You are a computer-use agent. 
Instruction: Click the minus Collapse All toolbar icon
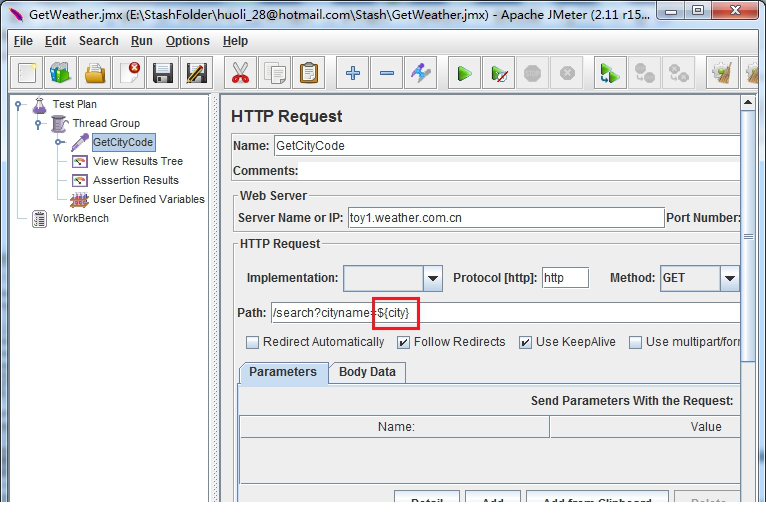[x=387, y=73]
